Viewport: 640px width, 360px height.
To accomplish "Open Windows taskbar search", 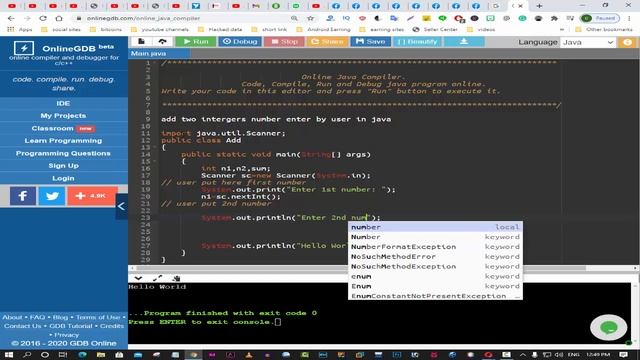I will [x=27, y=355].
